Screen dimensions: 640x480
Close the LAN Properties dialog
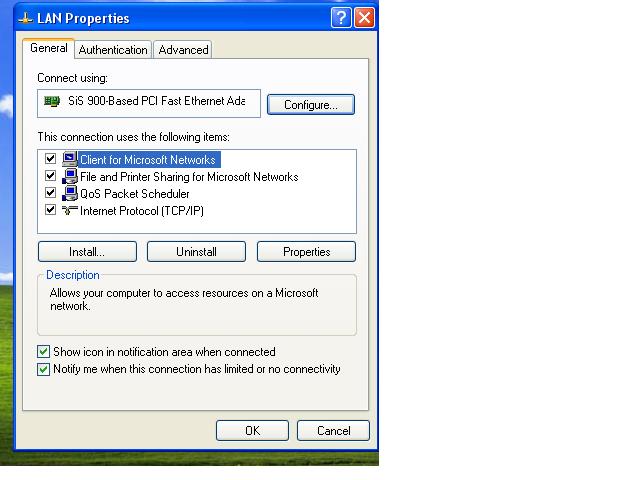(364, 18)
